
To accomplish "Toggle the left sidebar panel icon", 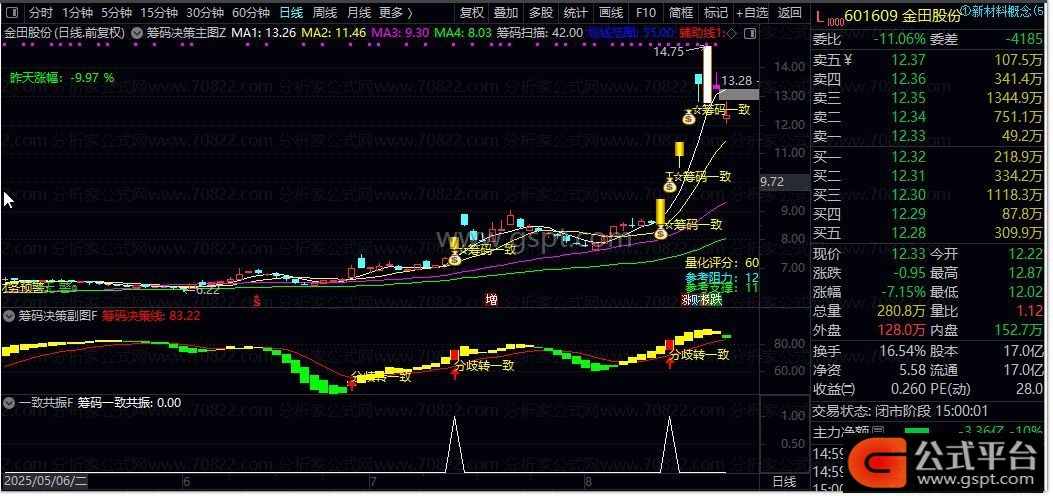I will tap(13, 12).
